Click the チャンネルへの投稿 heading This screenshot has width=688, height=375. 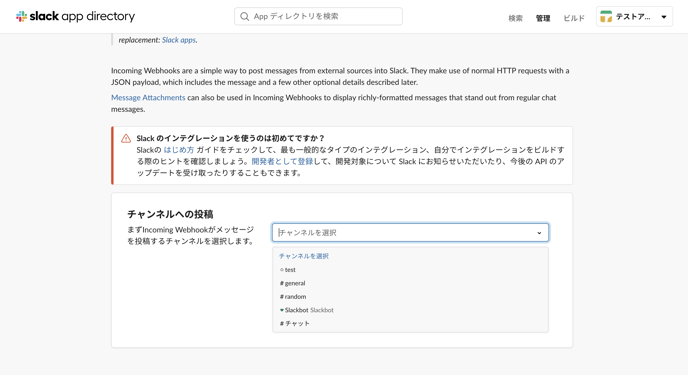click(170, 214)
